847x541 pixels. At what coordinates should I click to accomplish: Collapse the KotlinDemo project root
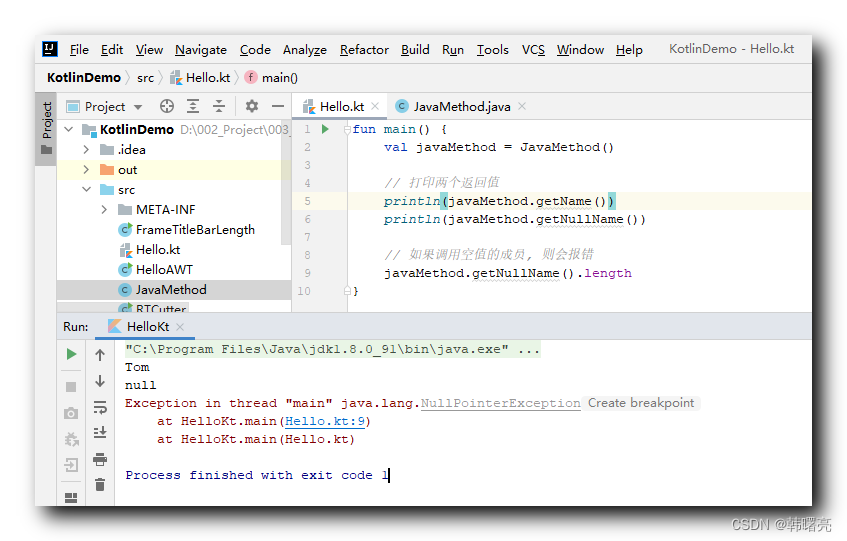pyautogui.click(x=69, y=130)
